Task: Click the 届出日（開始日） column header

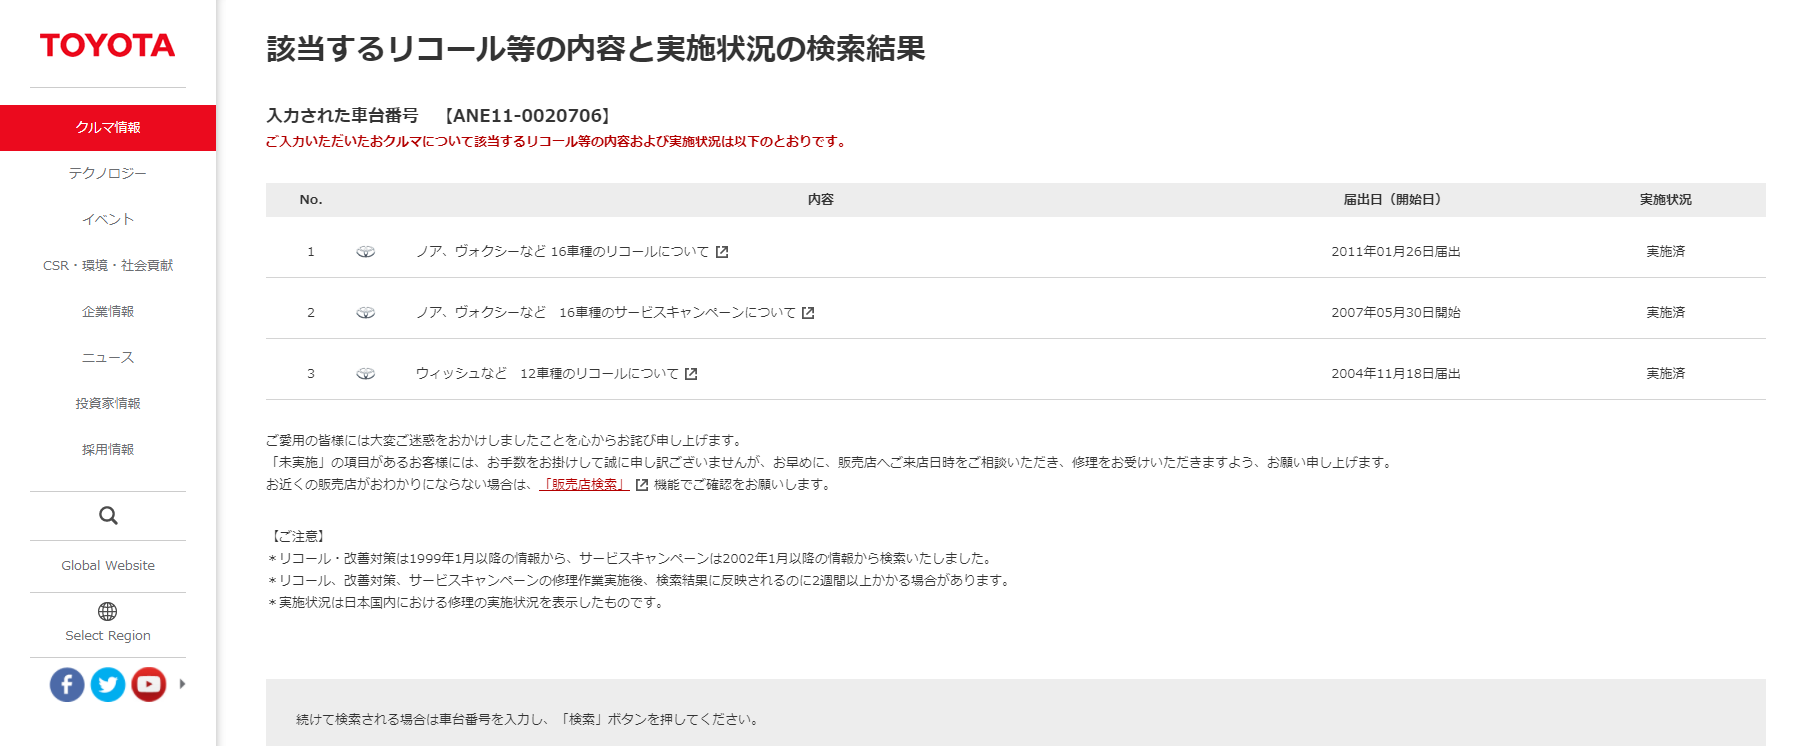Action: click(x=1396, y=200)
